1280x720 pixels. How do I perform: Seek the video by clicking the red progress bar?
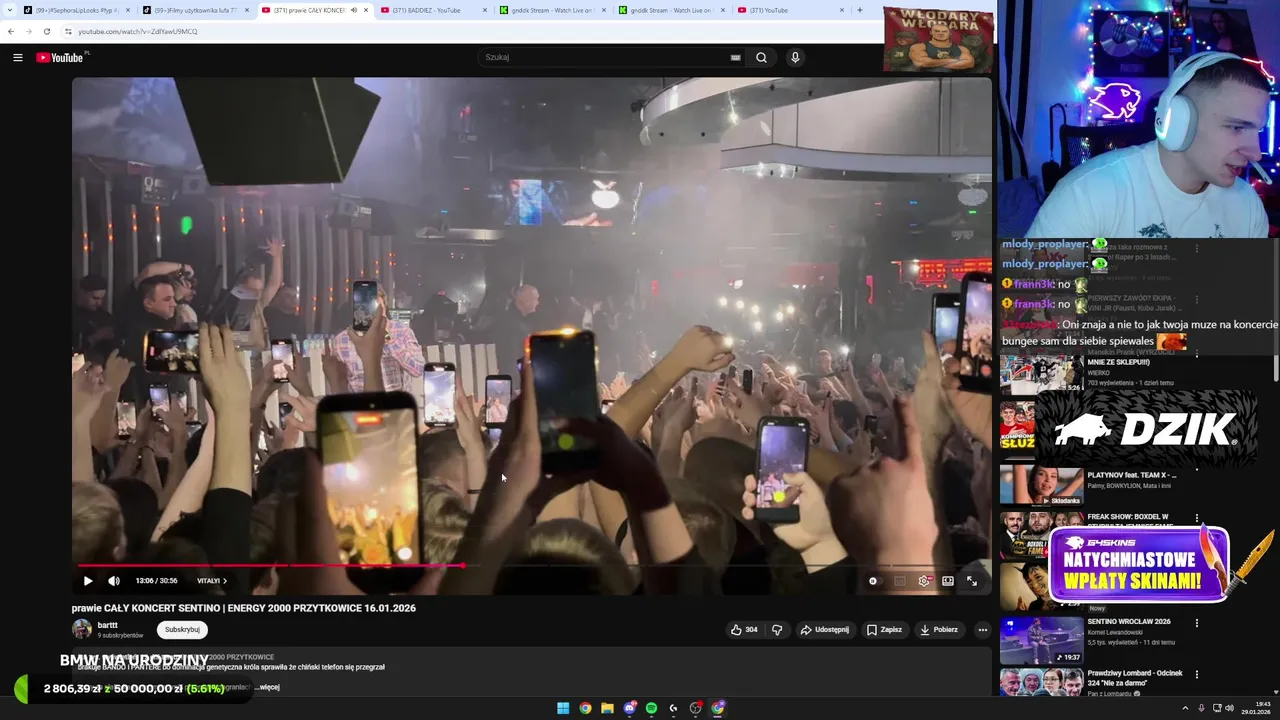270,566
